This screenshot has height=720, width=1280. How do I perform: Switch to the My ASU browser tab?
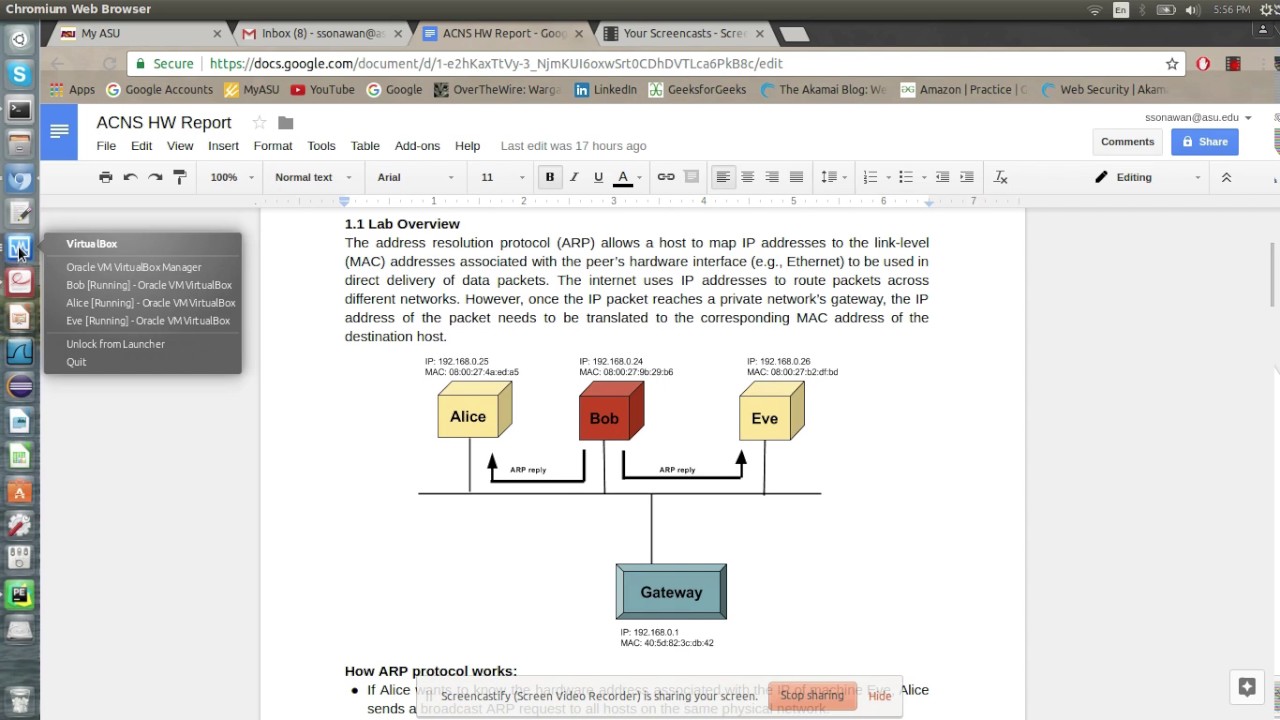click(138, 33)
